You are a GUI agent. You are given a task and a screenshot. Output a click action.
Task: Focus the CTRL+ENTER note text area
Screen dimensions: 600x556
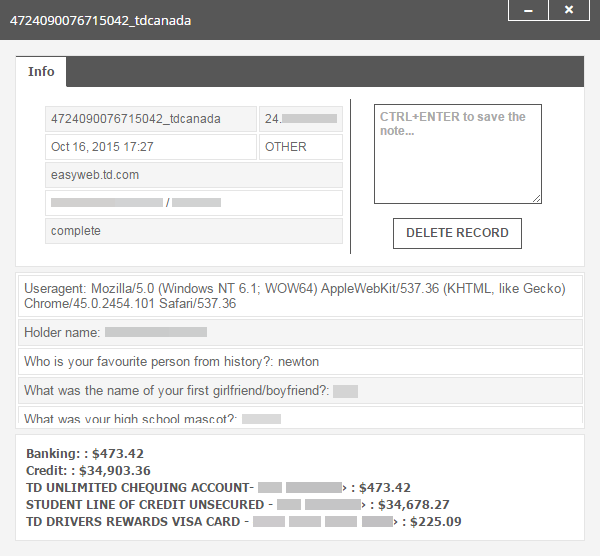[x=458, y=154]
